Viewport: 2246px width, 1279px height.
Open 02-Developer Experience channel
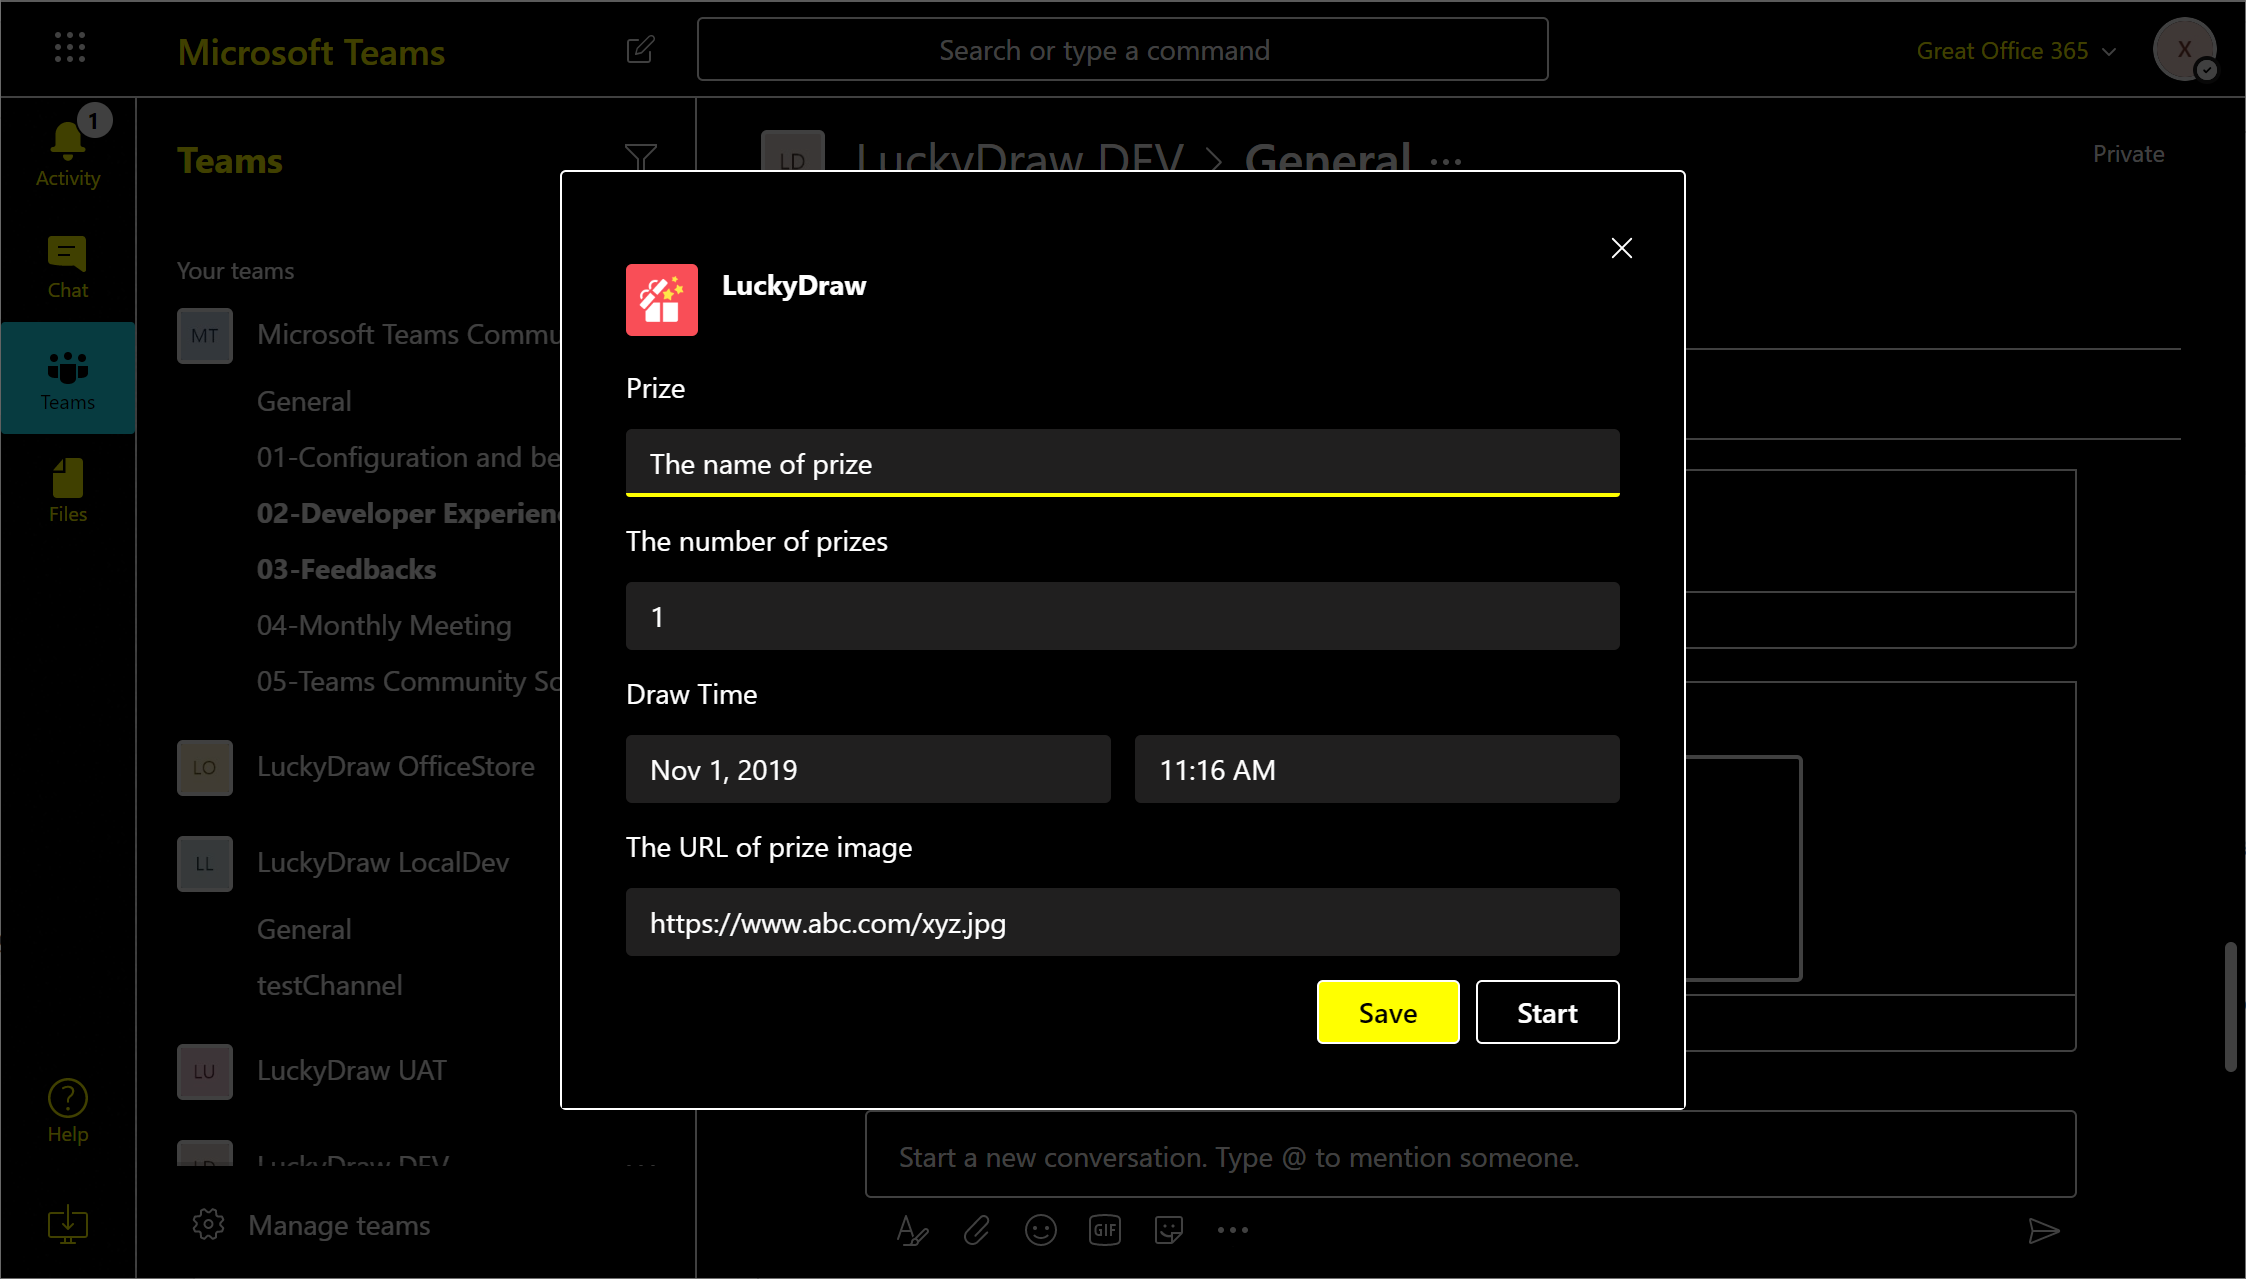click(409, 513)
